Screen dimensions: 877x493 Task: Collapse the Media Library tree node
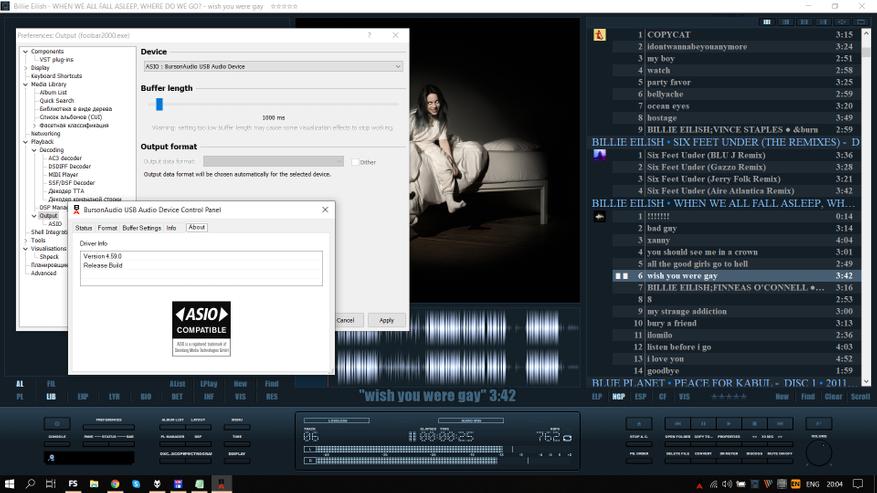[25, 84]
